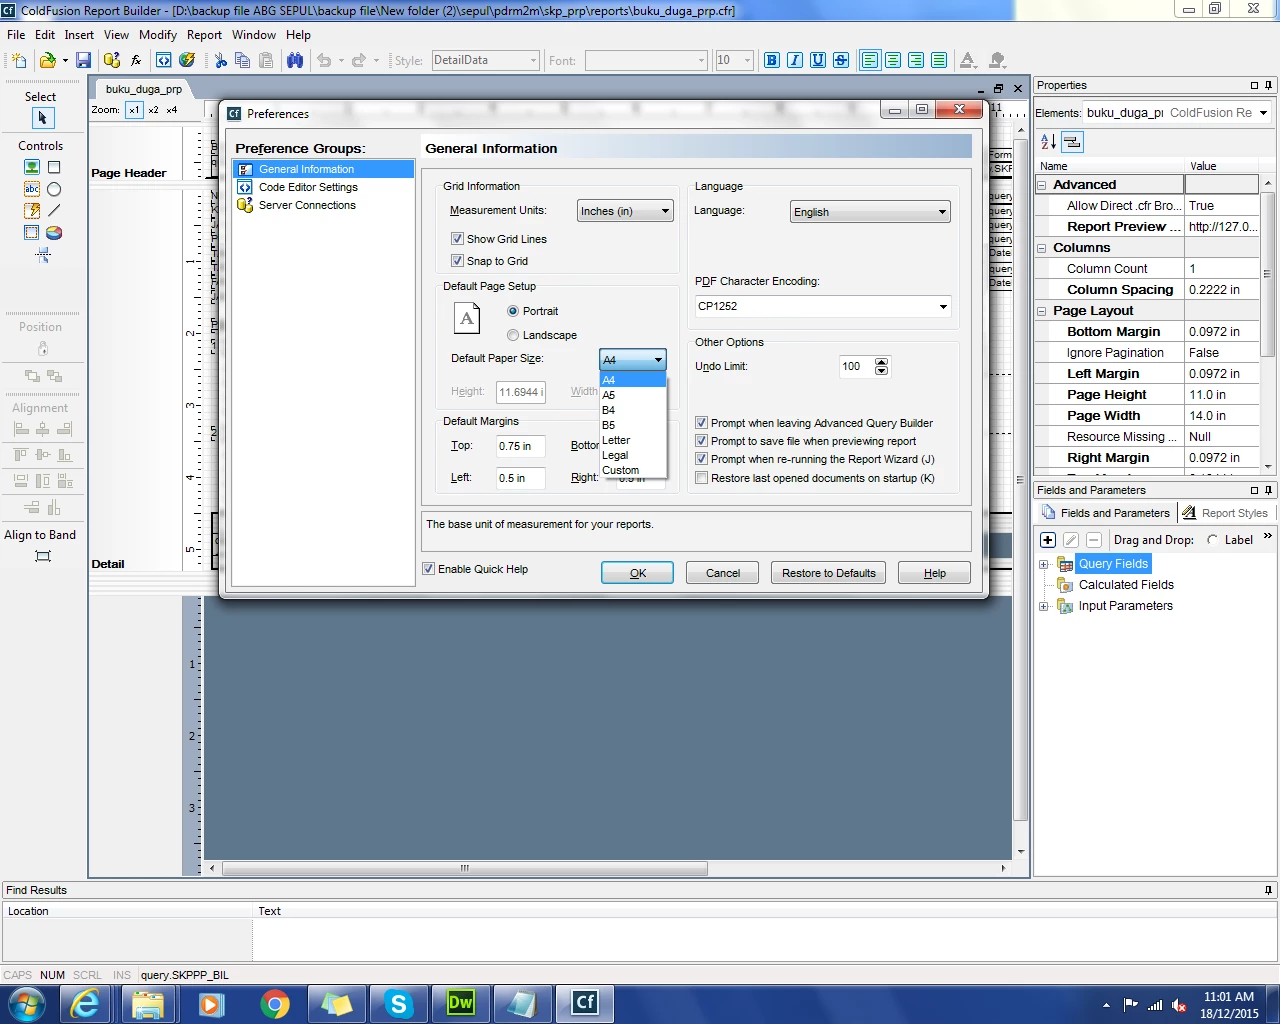The height and width of the screenshot is (1024, 1280).
Task: Open the Language dropdown
Action: [870, 212]
